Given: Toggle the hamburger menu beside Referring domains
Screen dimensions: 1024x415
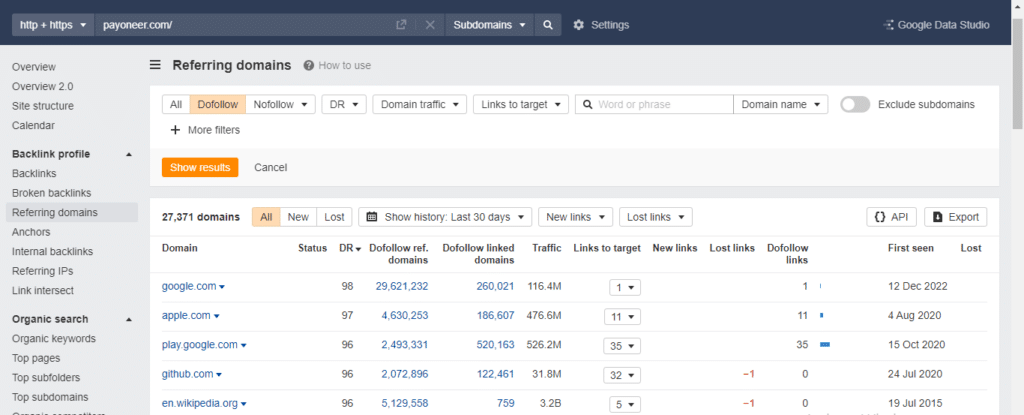Looking at the screenshot, I should tap(155, 65).
